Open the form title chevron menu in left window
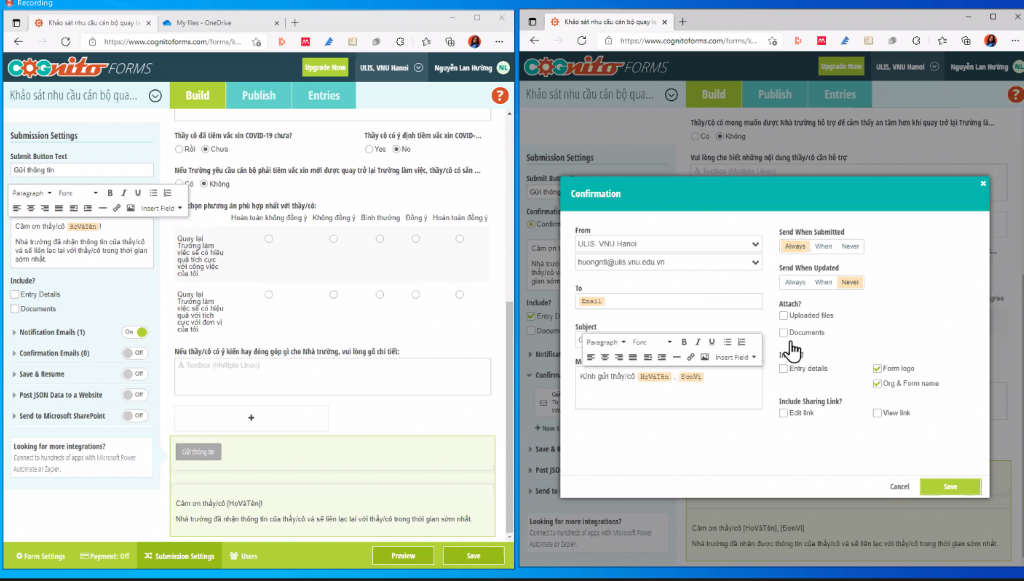Screen dimensions: 1024x581 [x=155, y=96]
